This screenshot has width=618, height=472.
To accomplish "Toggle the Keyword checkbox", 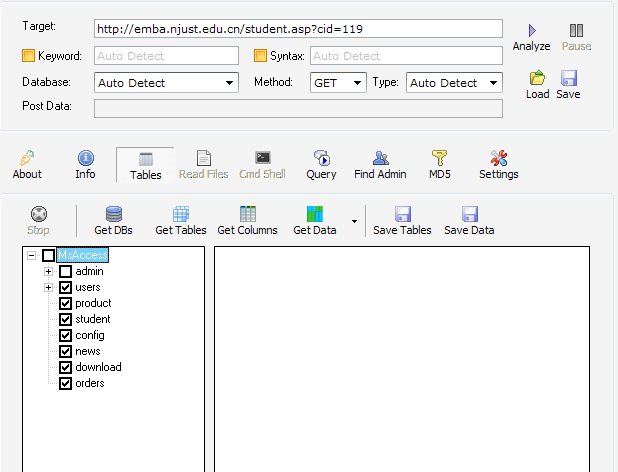I will (x=28, y=56).
